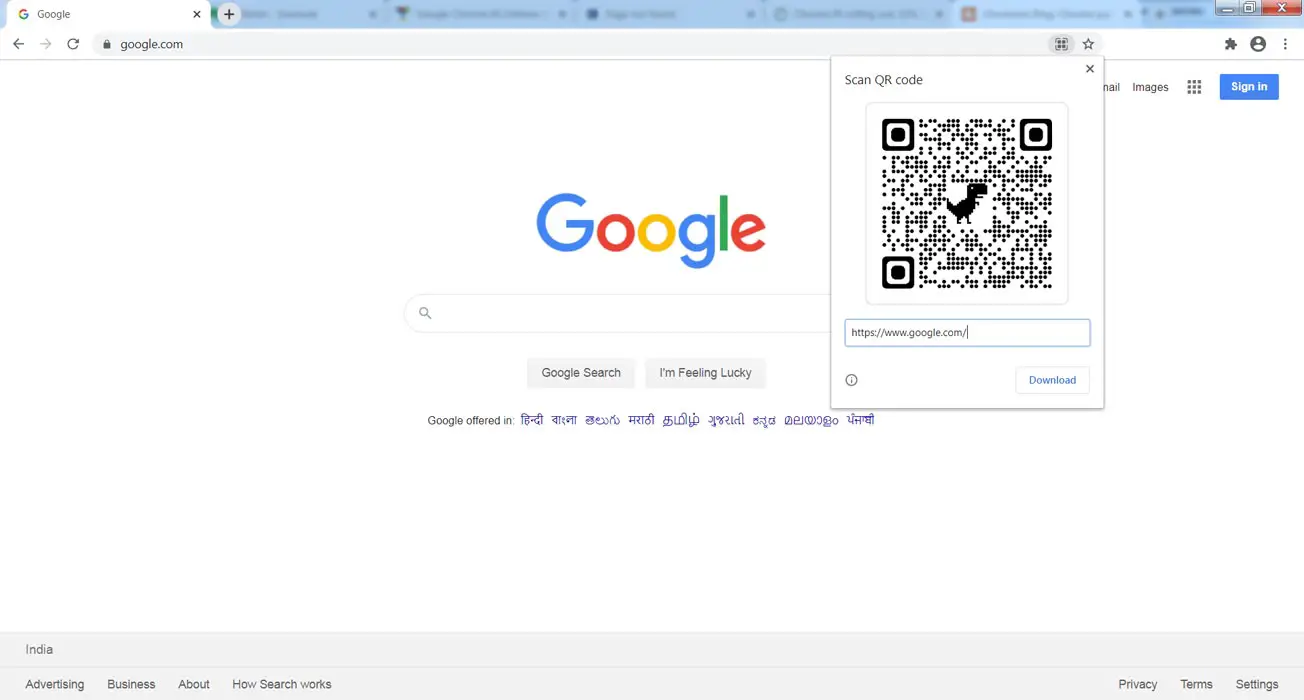Open Chrome's three-dot menu
This screenshot has width=1304, height=700.
tap(1285, 44)
